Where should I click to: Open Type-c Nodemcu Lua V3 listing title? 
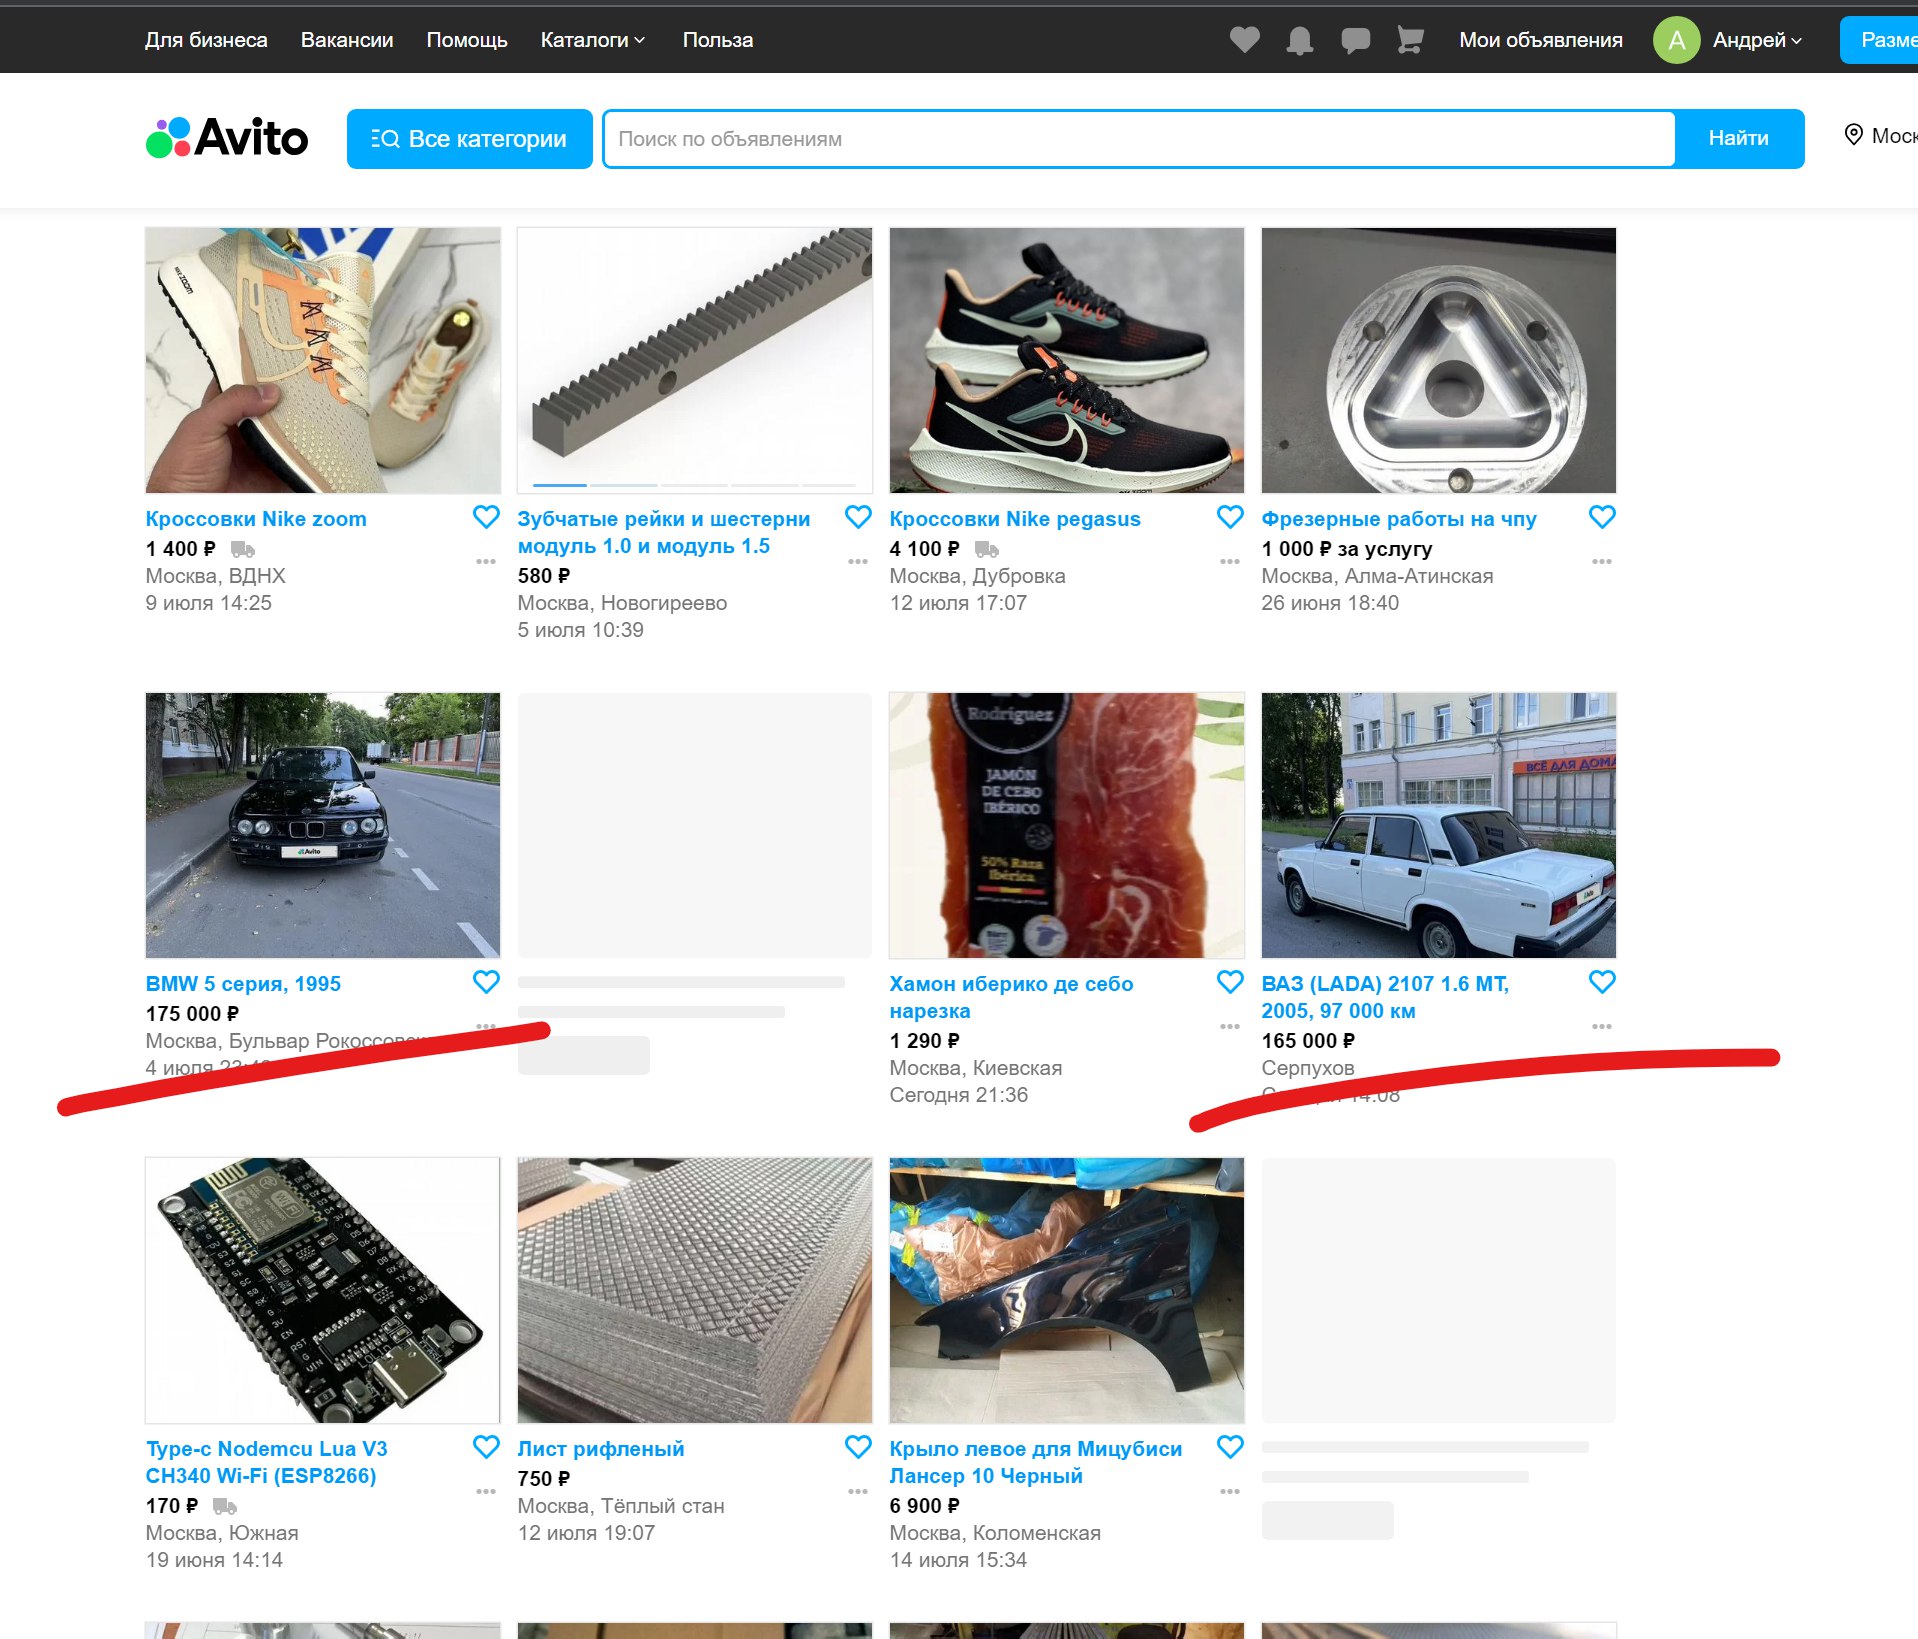pos(266,1463)
